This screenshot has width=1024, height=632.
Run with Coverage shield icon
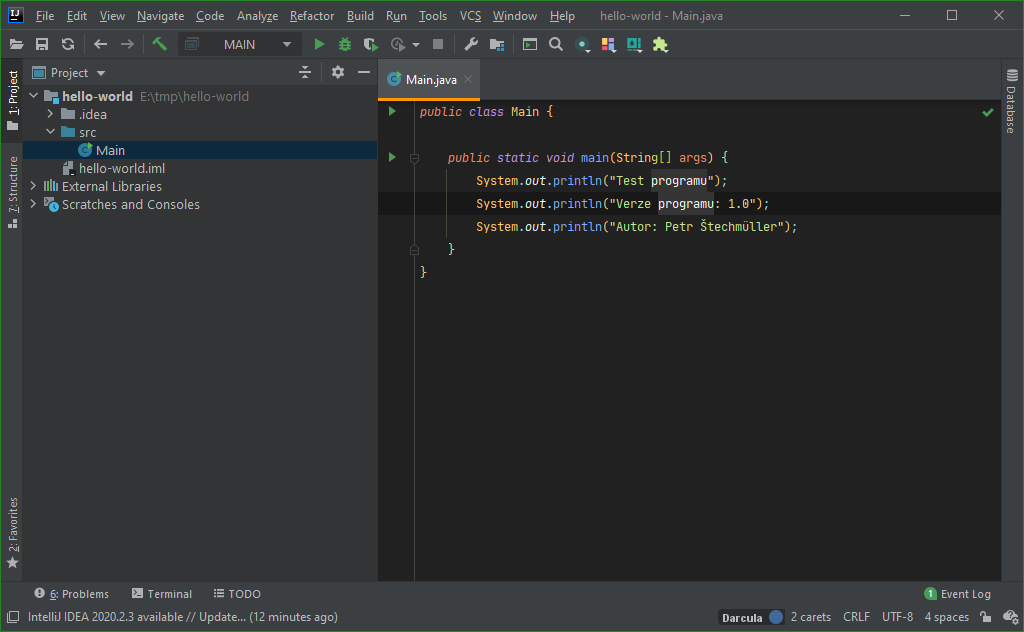click(x=371, y=44)
